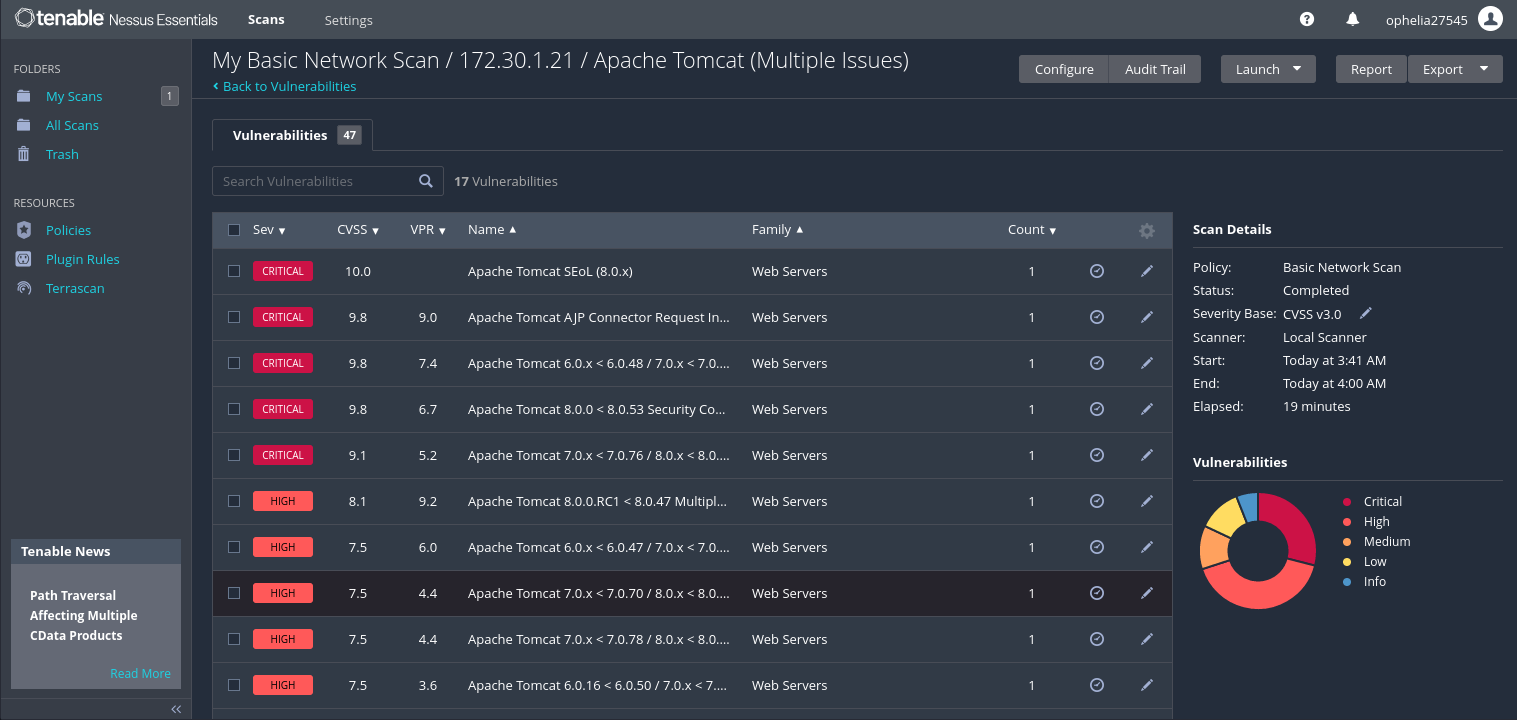The image size is (1517, 720).
Task: Click the Audit Trail button
Action: coord(1155,69)
